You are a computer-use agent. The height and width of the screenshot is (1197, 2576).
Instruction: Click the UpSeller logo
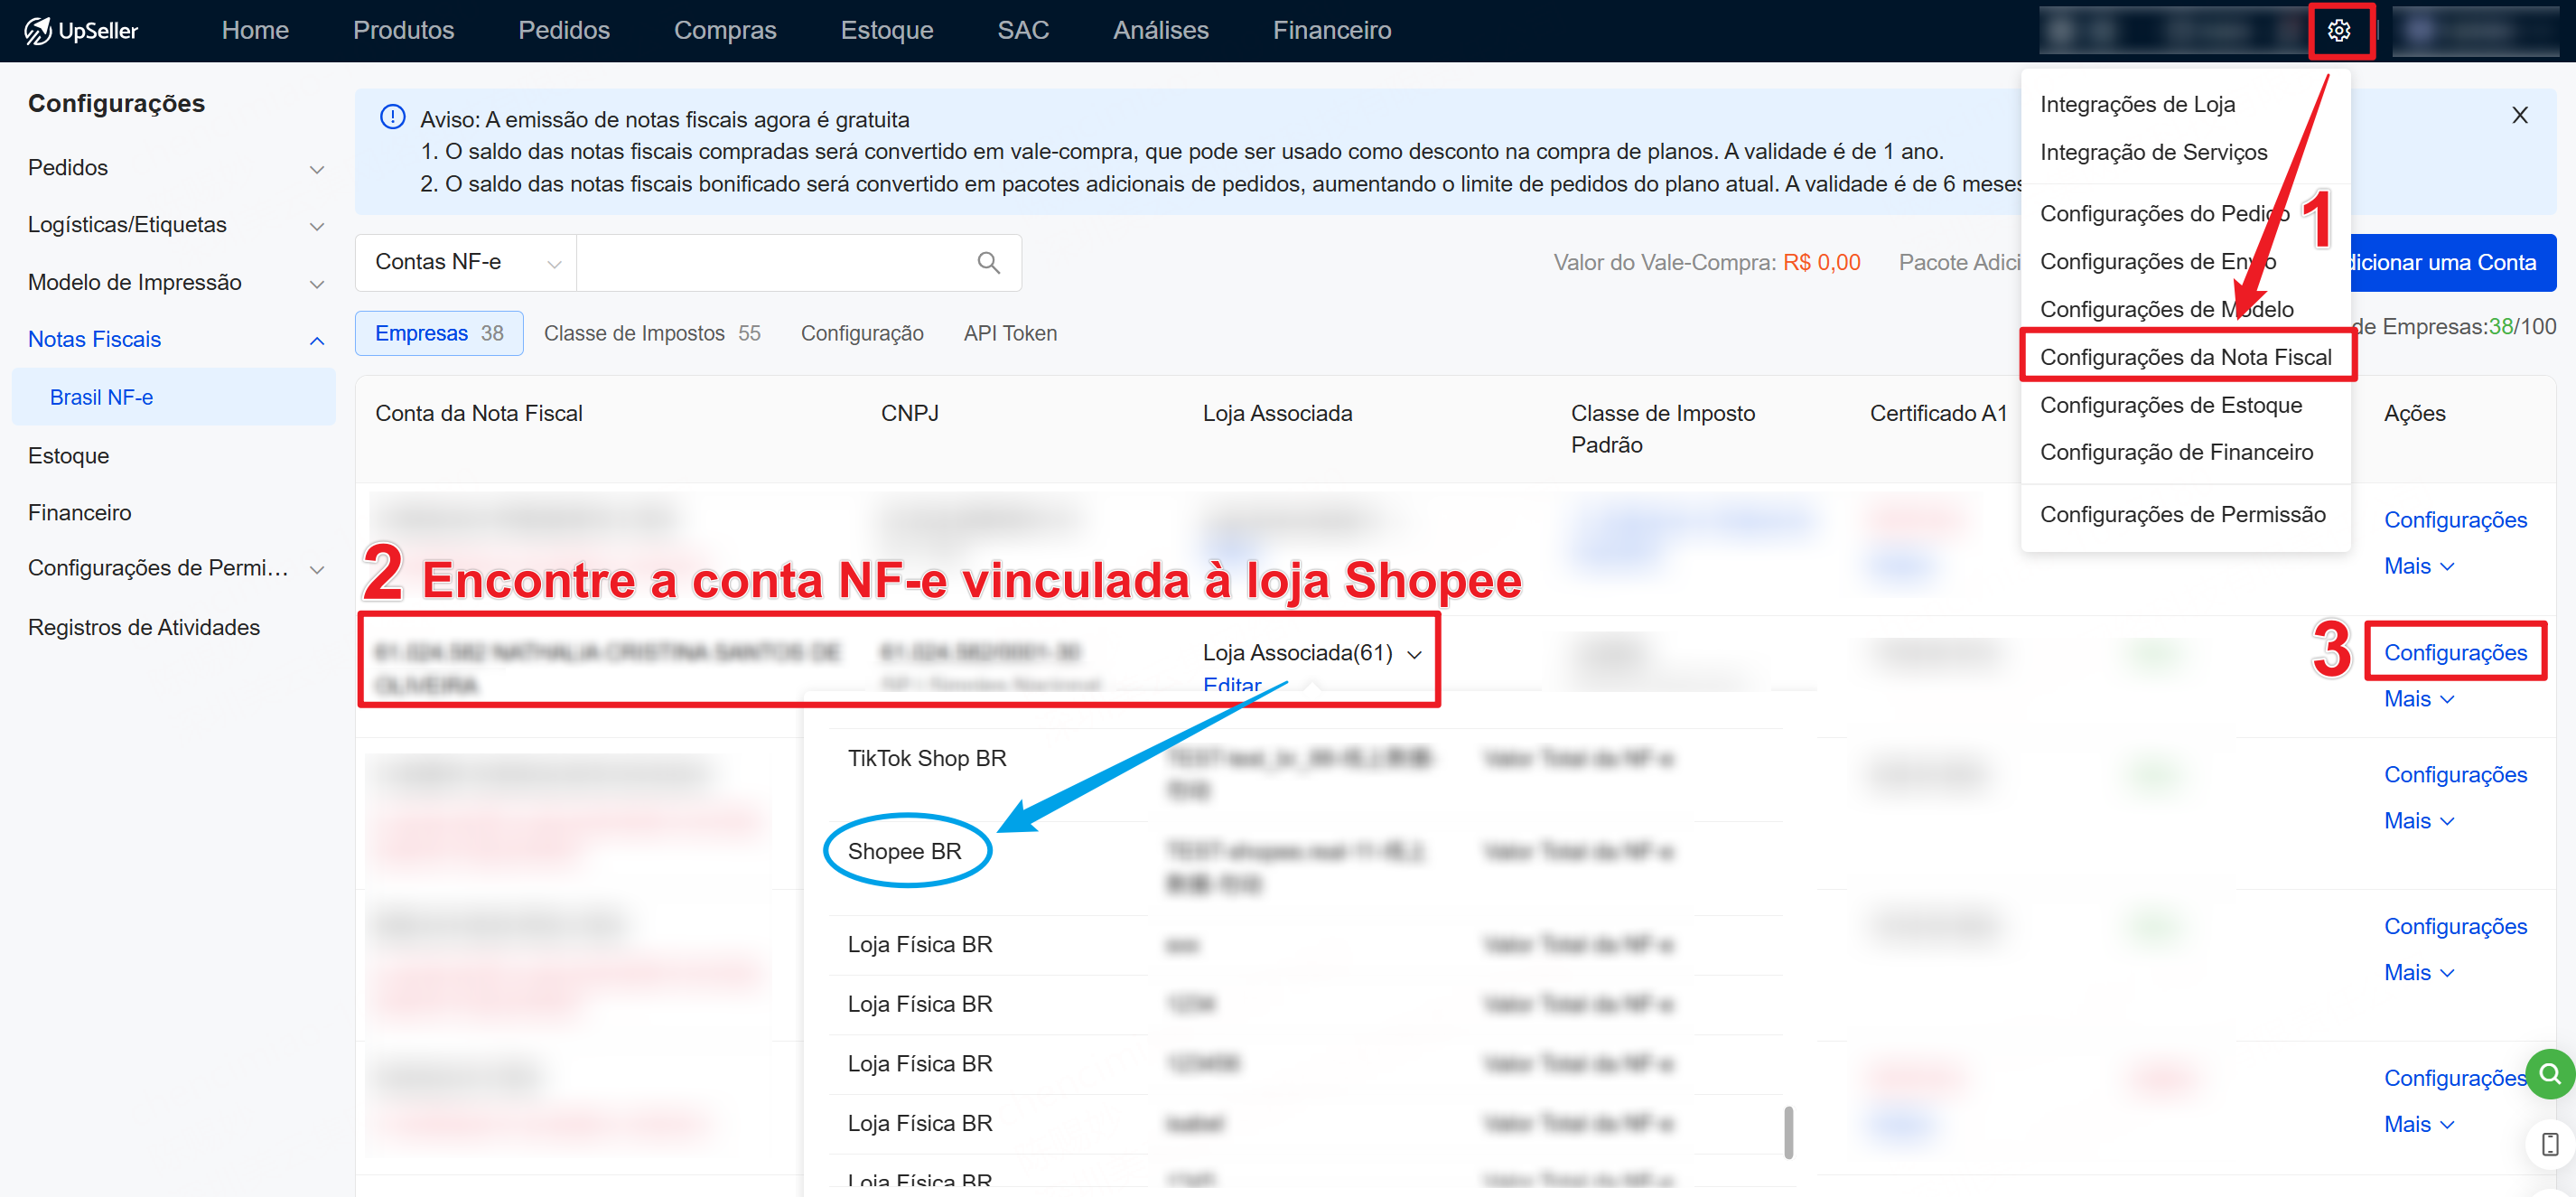82,31
